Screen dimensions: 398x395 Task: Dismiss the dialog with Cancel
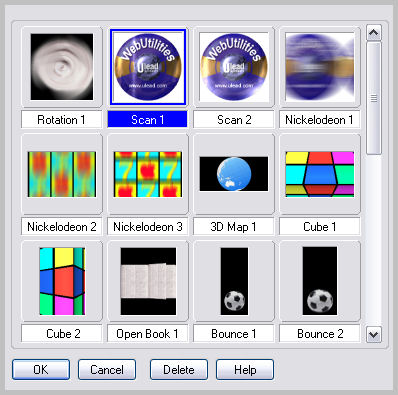click(x=107, y=369)
